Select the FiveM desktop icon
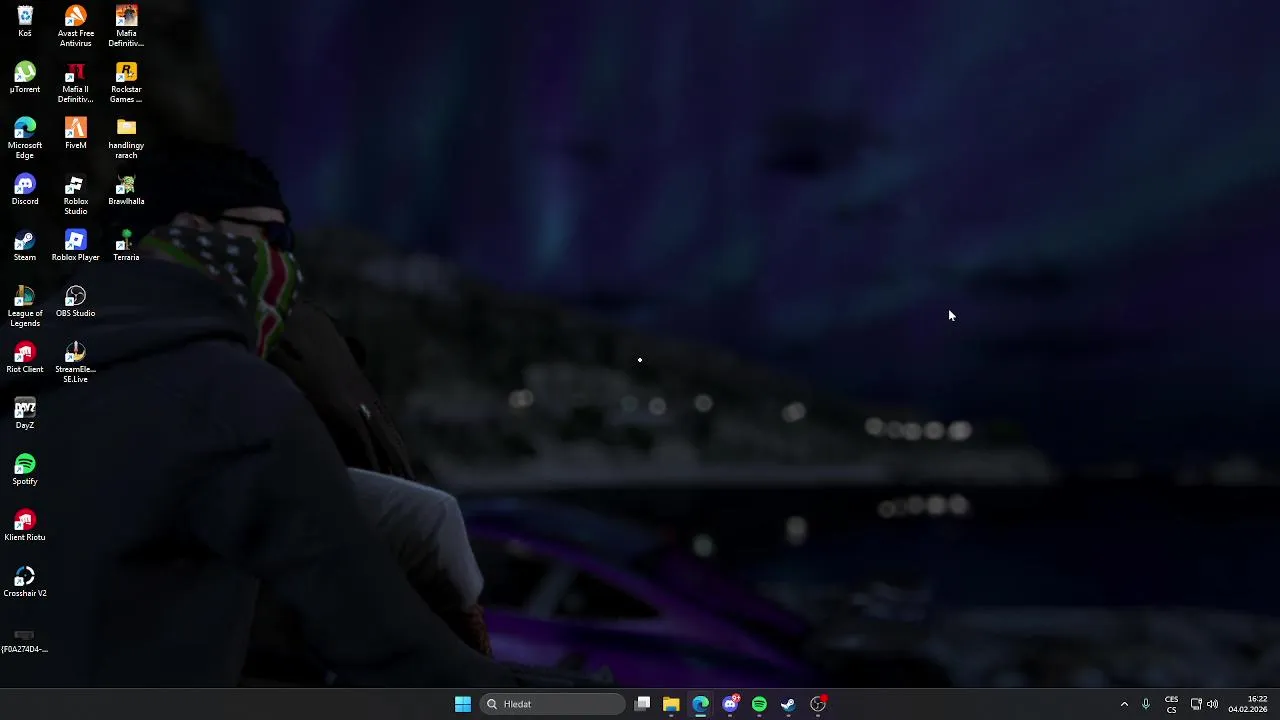Screen dimensions: 1280x720 coord(75,134)
